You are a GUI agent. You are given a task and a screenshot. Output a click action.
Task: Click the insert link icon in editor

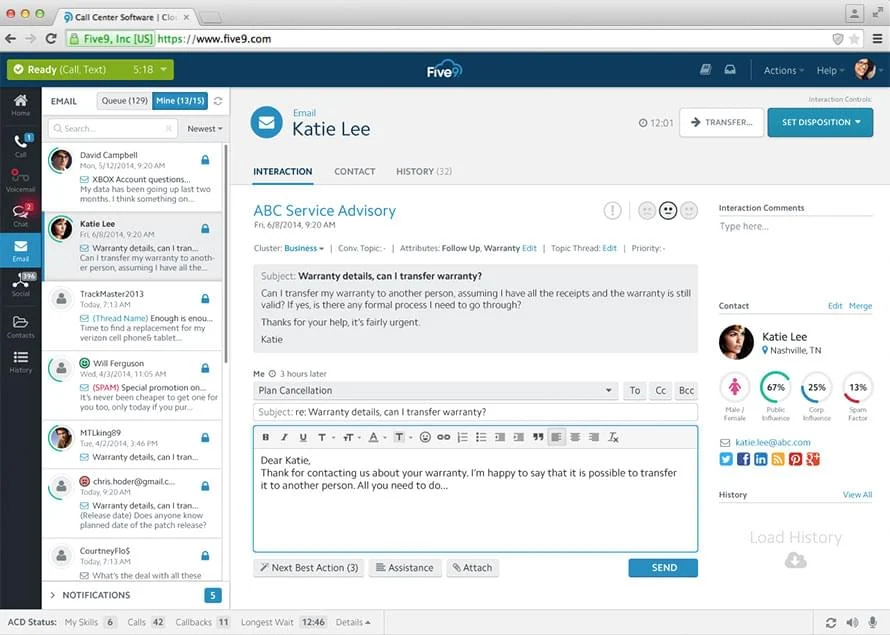[x=443, y=437]
